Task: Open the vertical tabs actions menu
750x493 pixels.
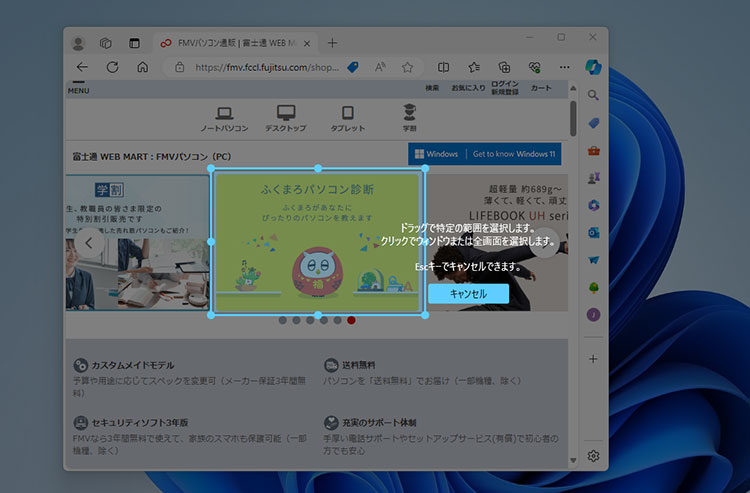Action: (134, 43)
